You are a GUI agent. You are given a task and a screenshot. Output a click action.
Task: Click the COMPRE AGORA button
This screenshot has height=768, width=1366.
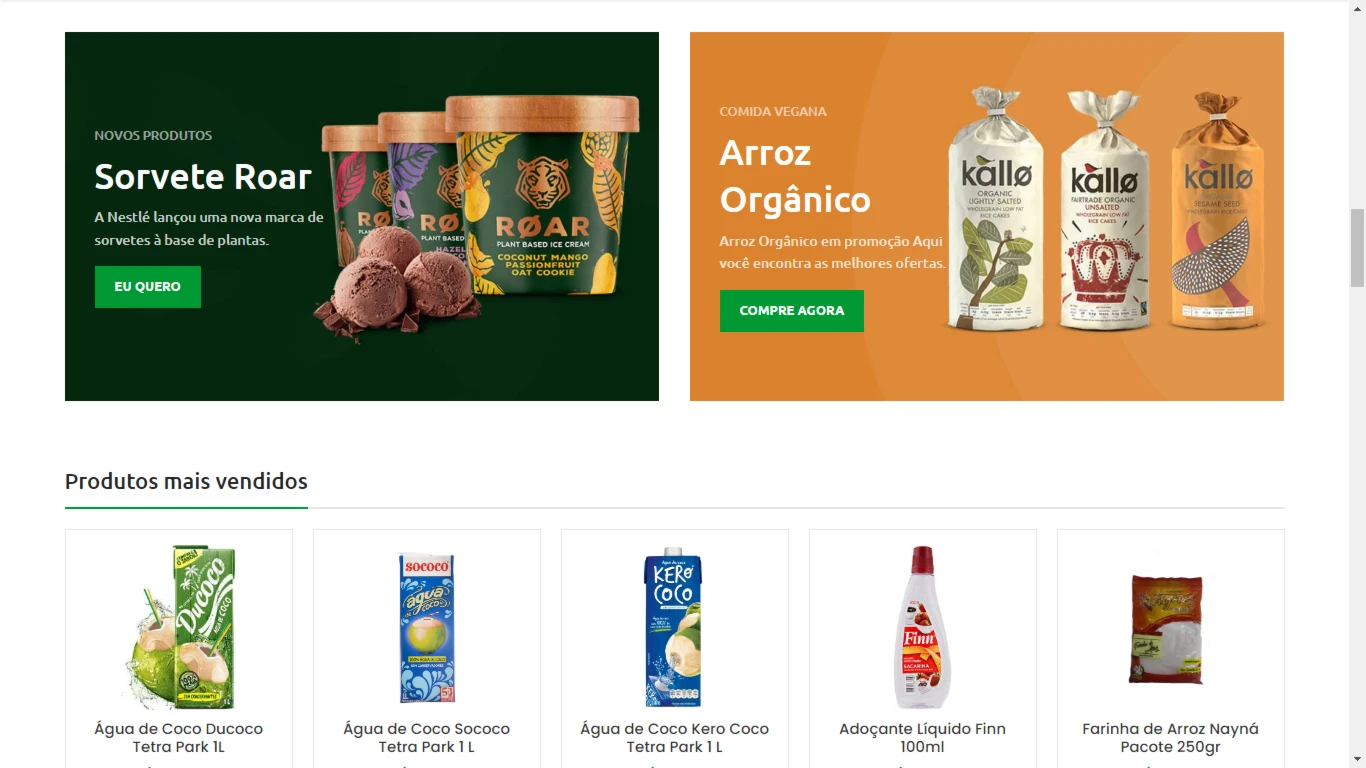792,311
